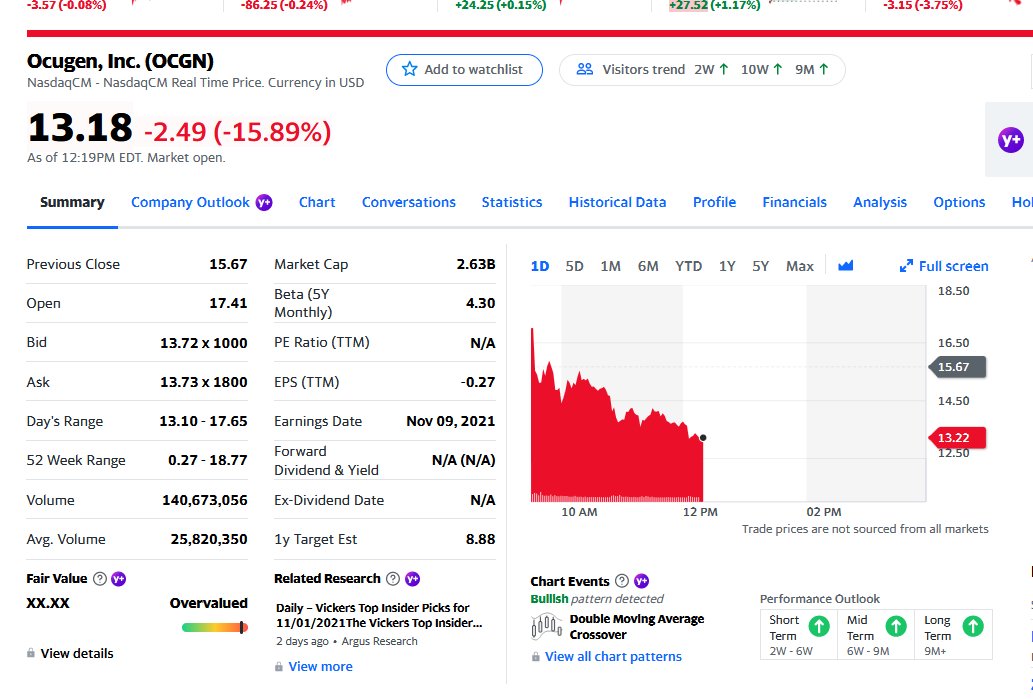This screenshot has height=699, width=1033.
Task: Select the 5Y chart range
Action: point(761,266)
